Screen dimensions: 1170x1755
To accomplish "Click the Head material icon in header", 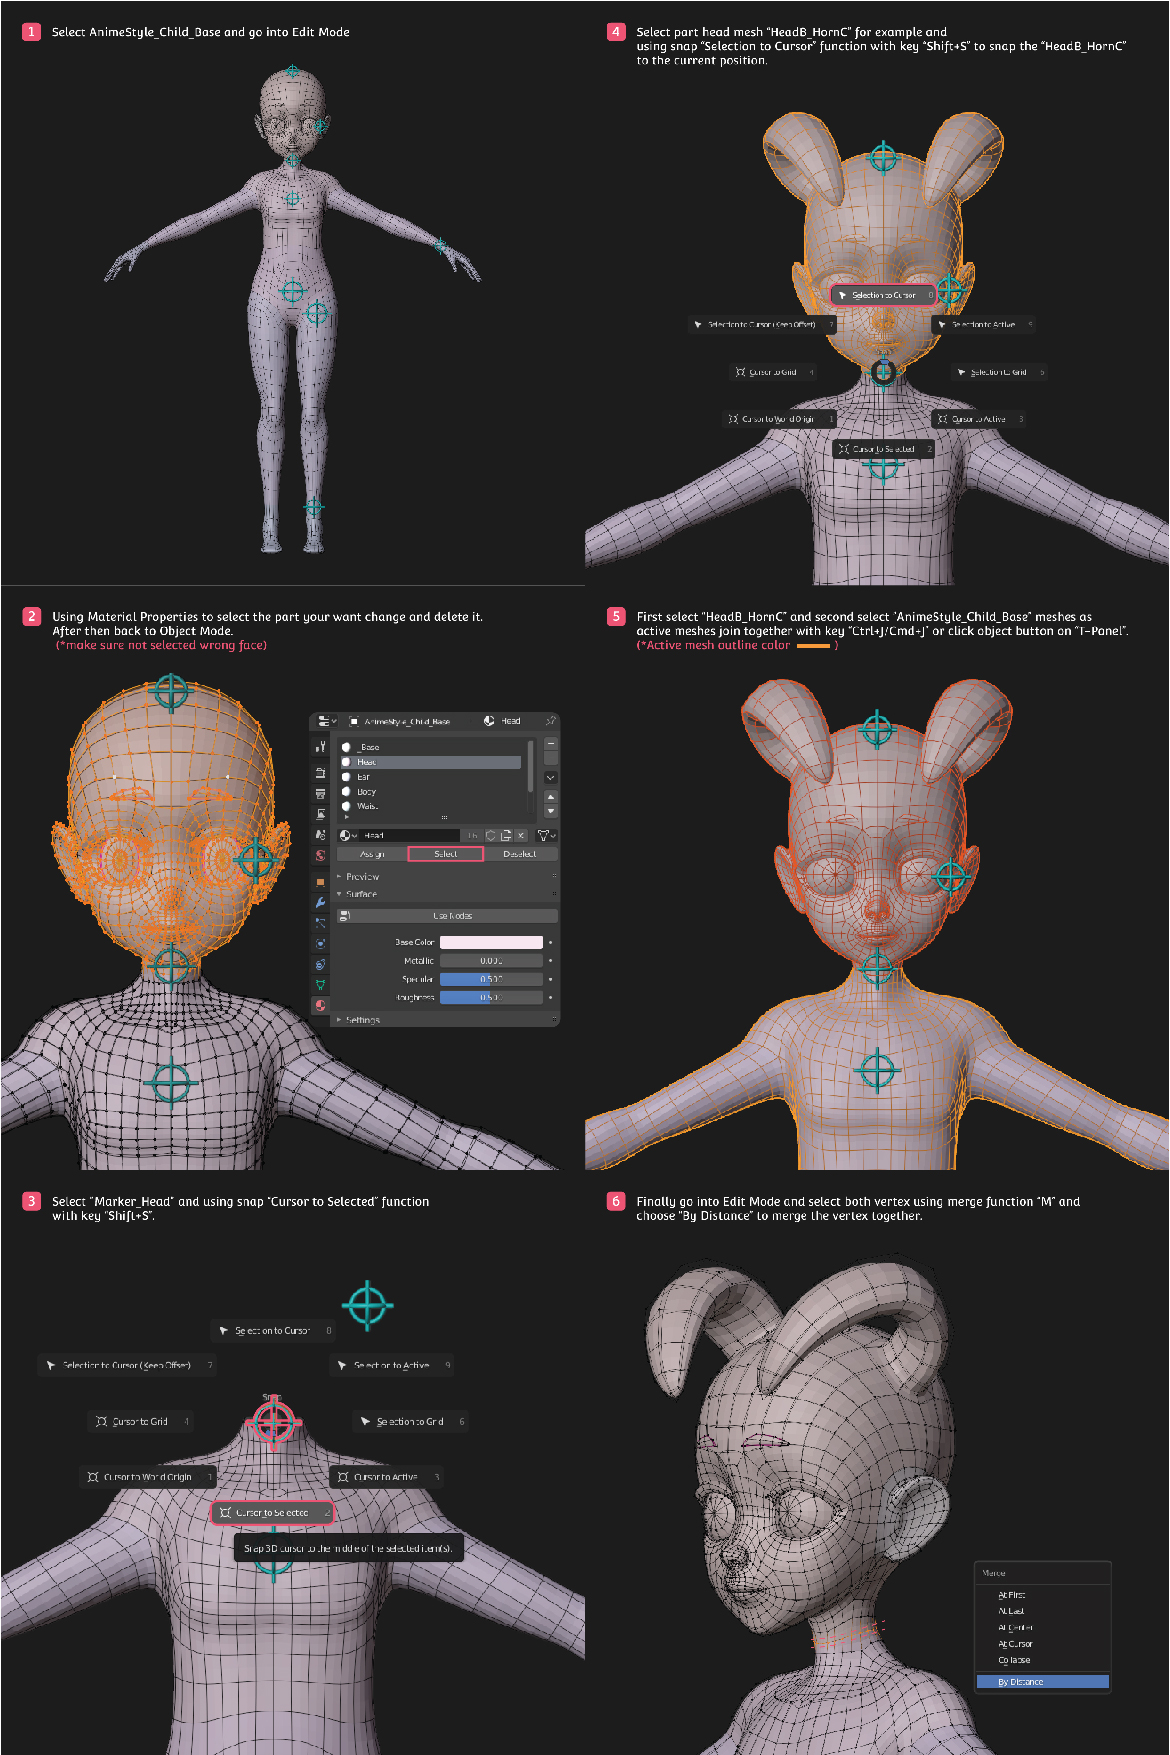I will click(x=489, y=721).
